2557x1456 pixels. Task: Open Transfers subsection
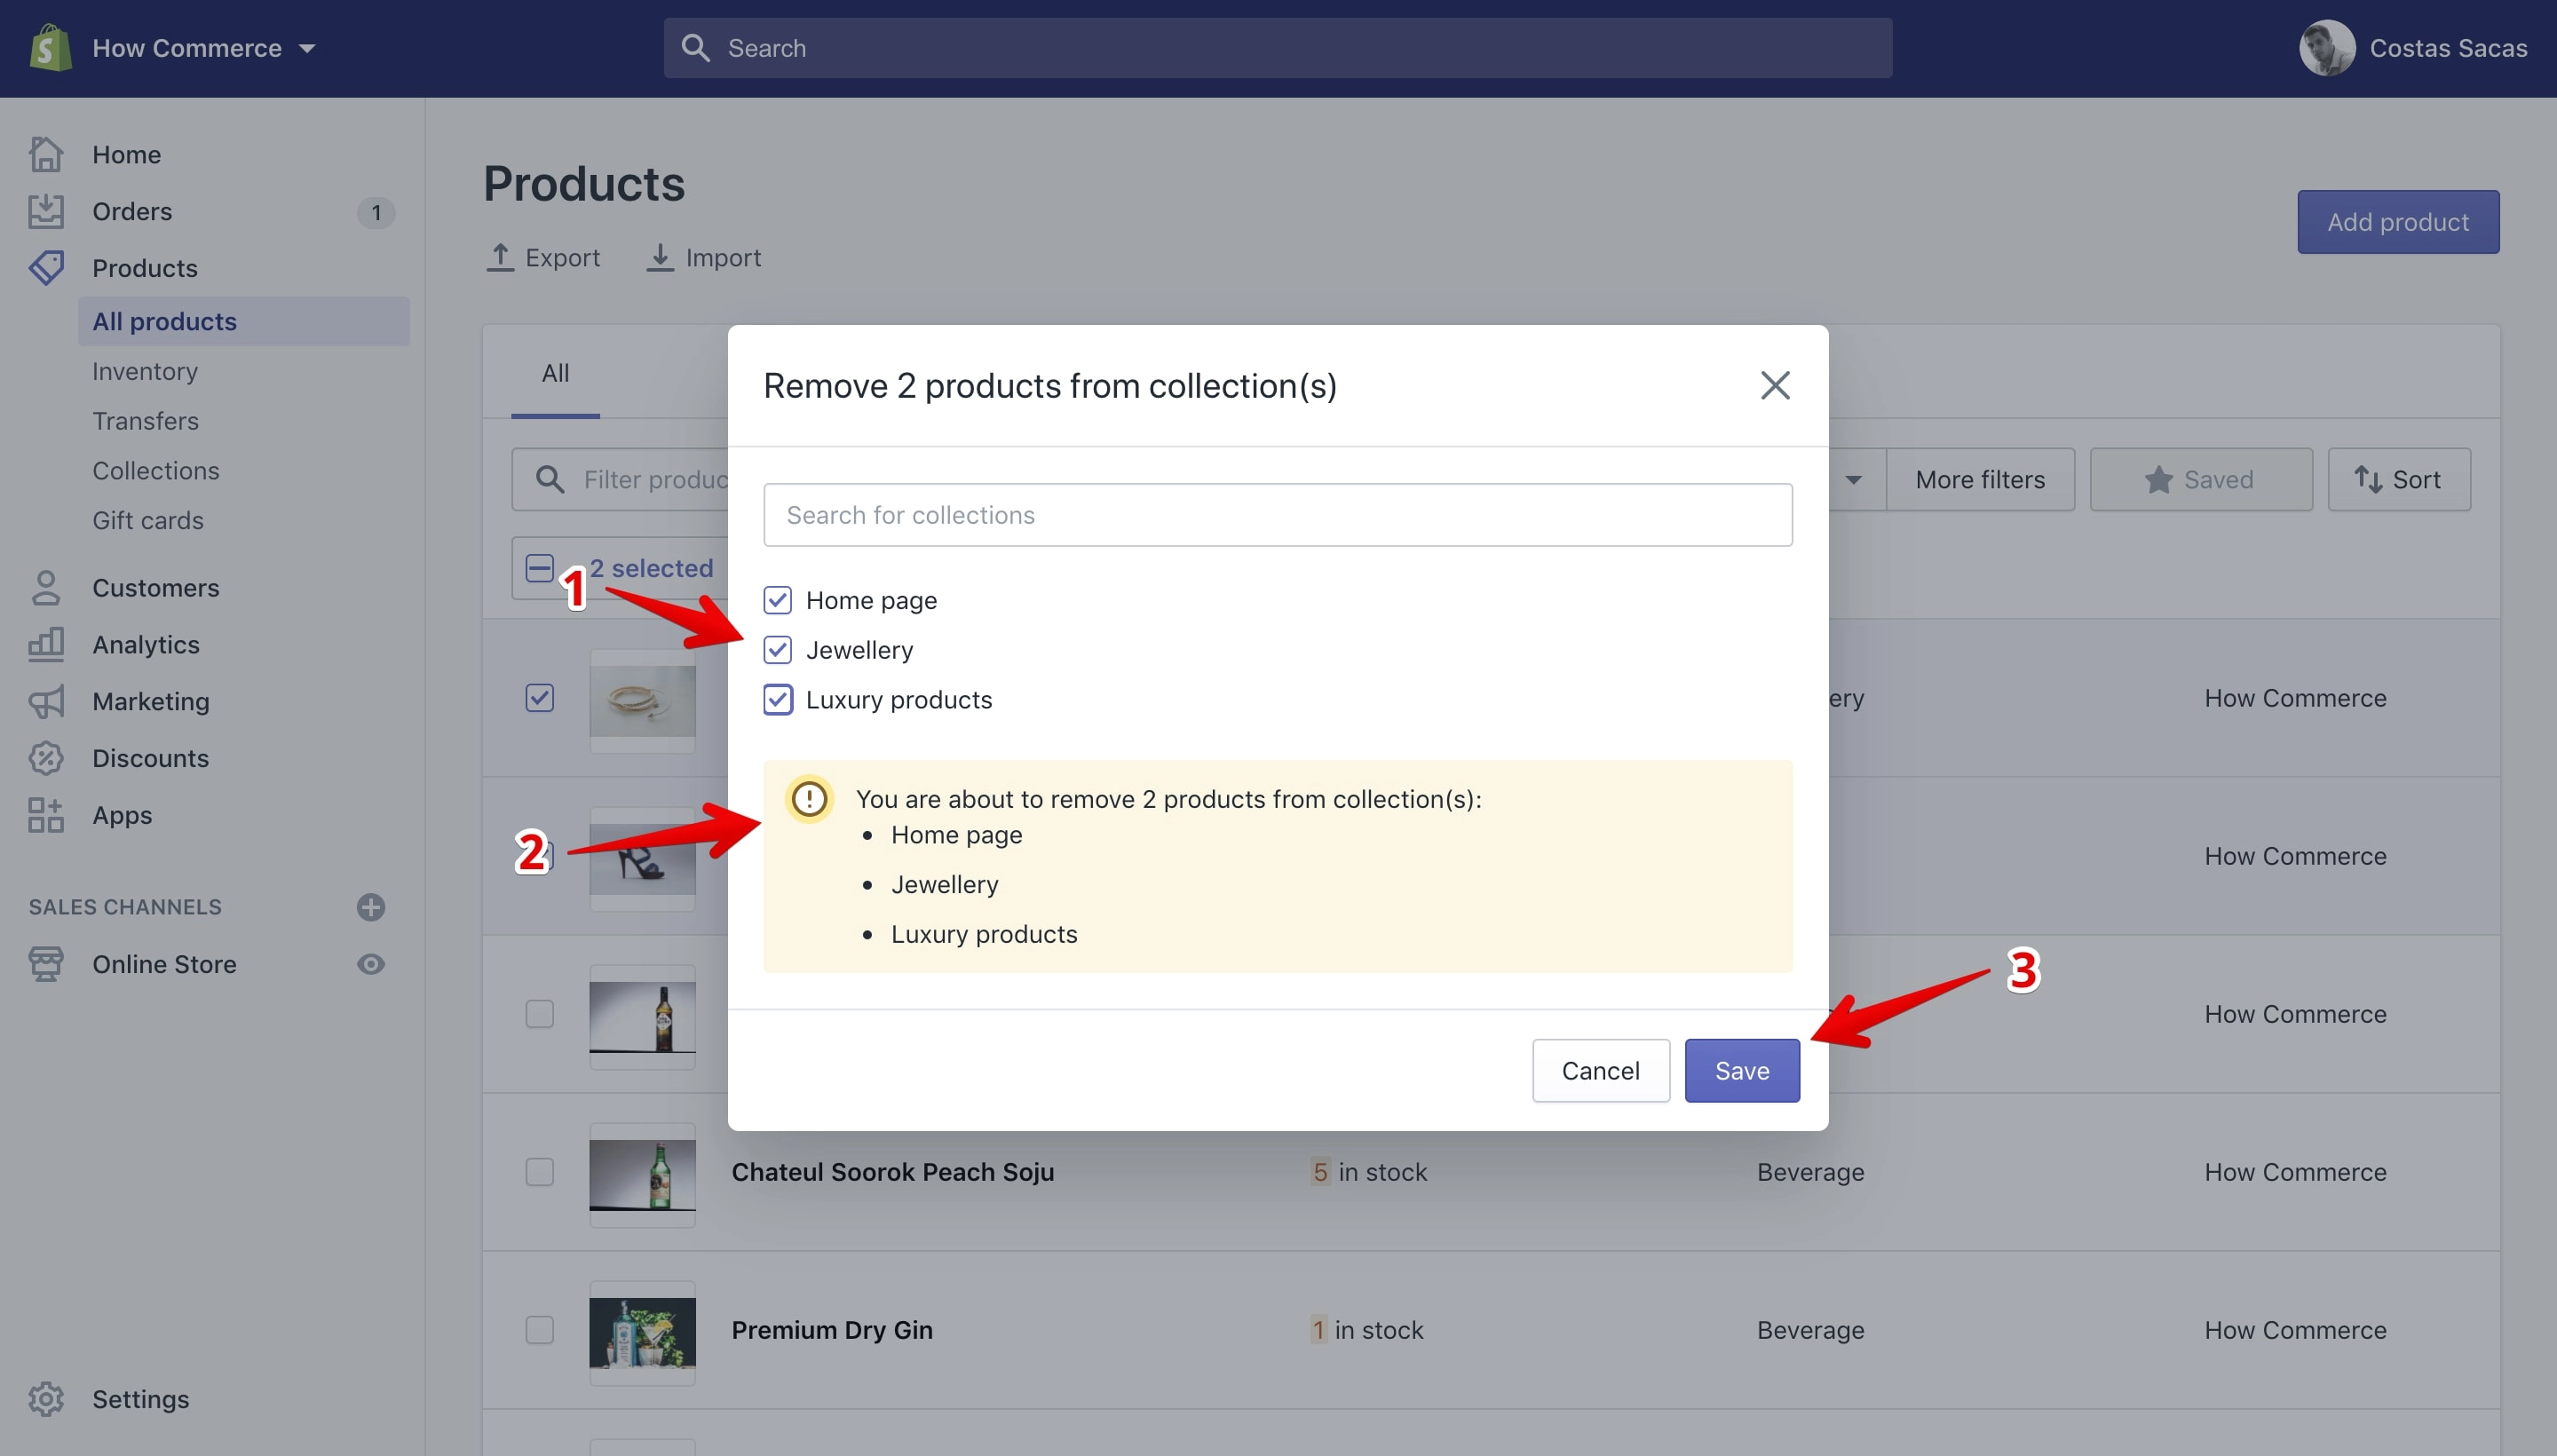pyautogui.click(x=146, y=421)
